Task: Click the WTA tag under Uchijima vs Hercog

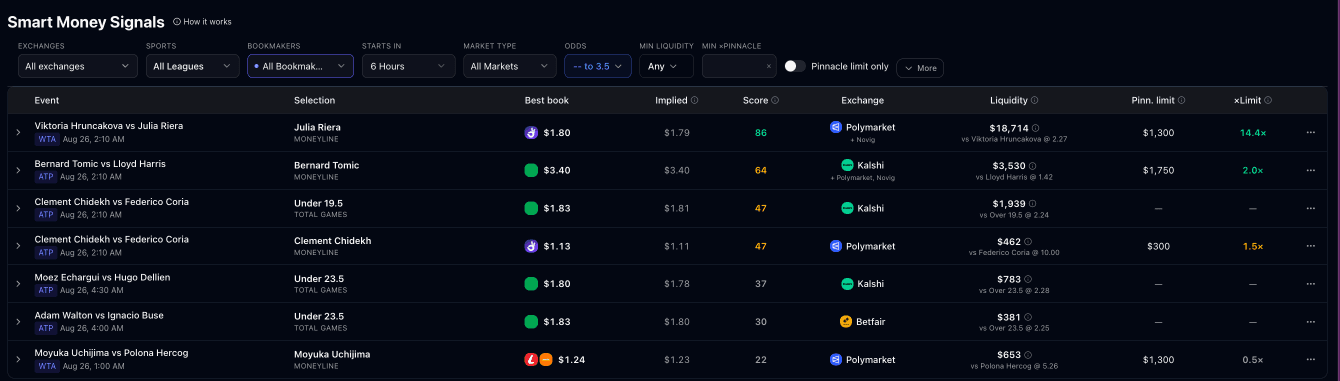Action: [x=46, y=366]
